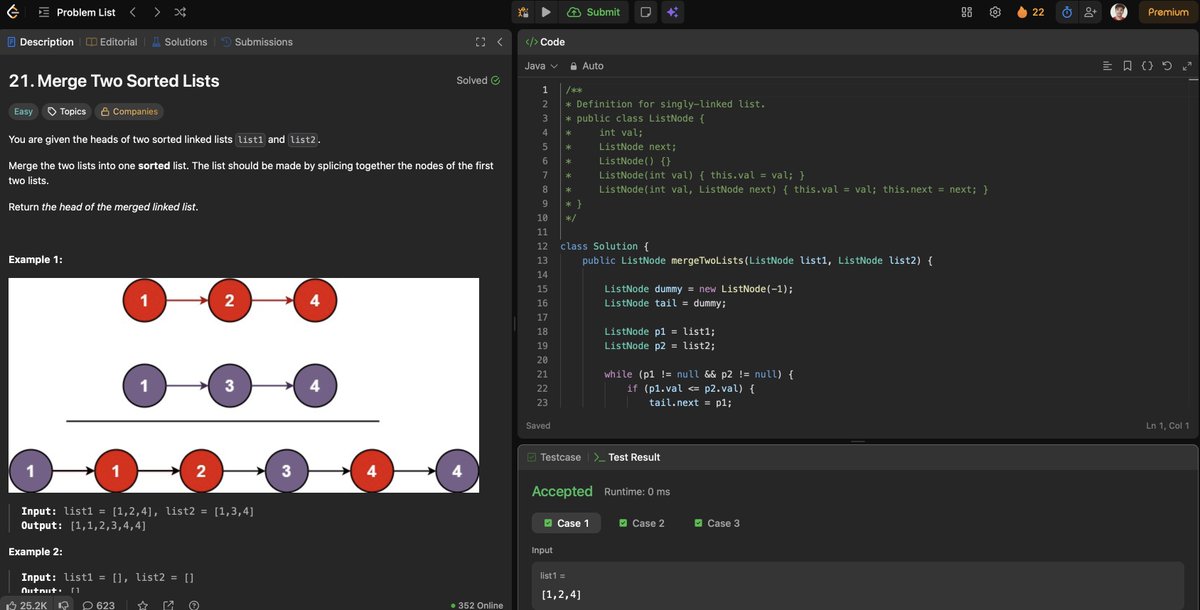1200x610 pixels.
Task: Run code with the play icon
Action: pyautogui.click(x=546, y=12)
